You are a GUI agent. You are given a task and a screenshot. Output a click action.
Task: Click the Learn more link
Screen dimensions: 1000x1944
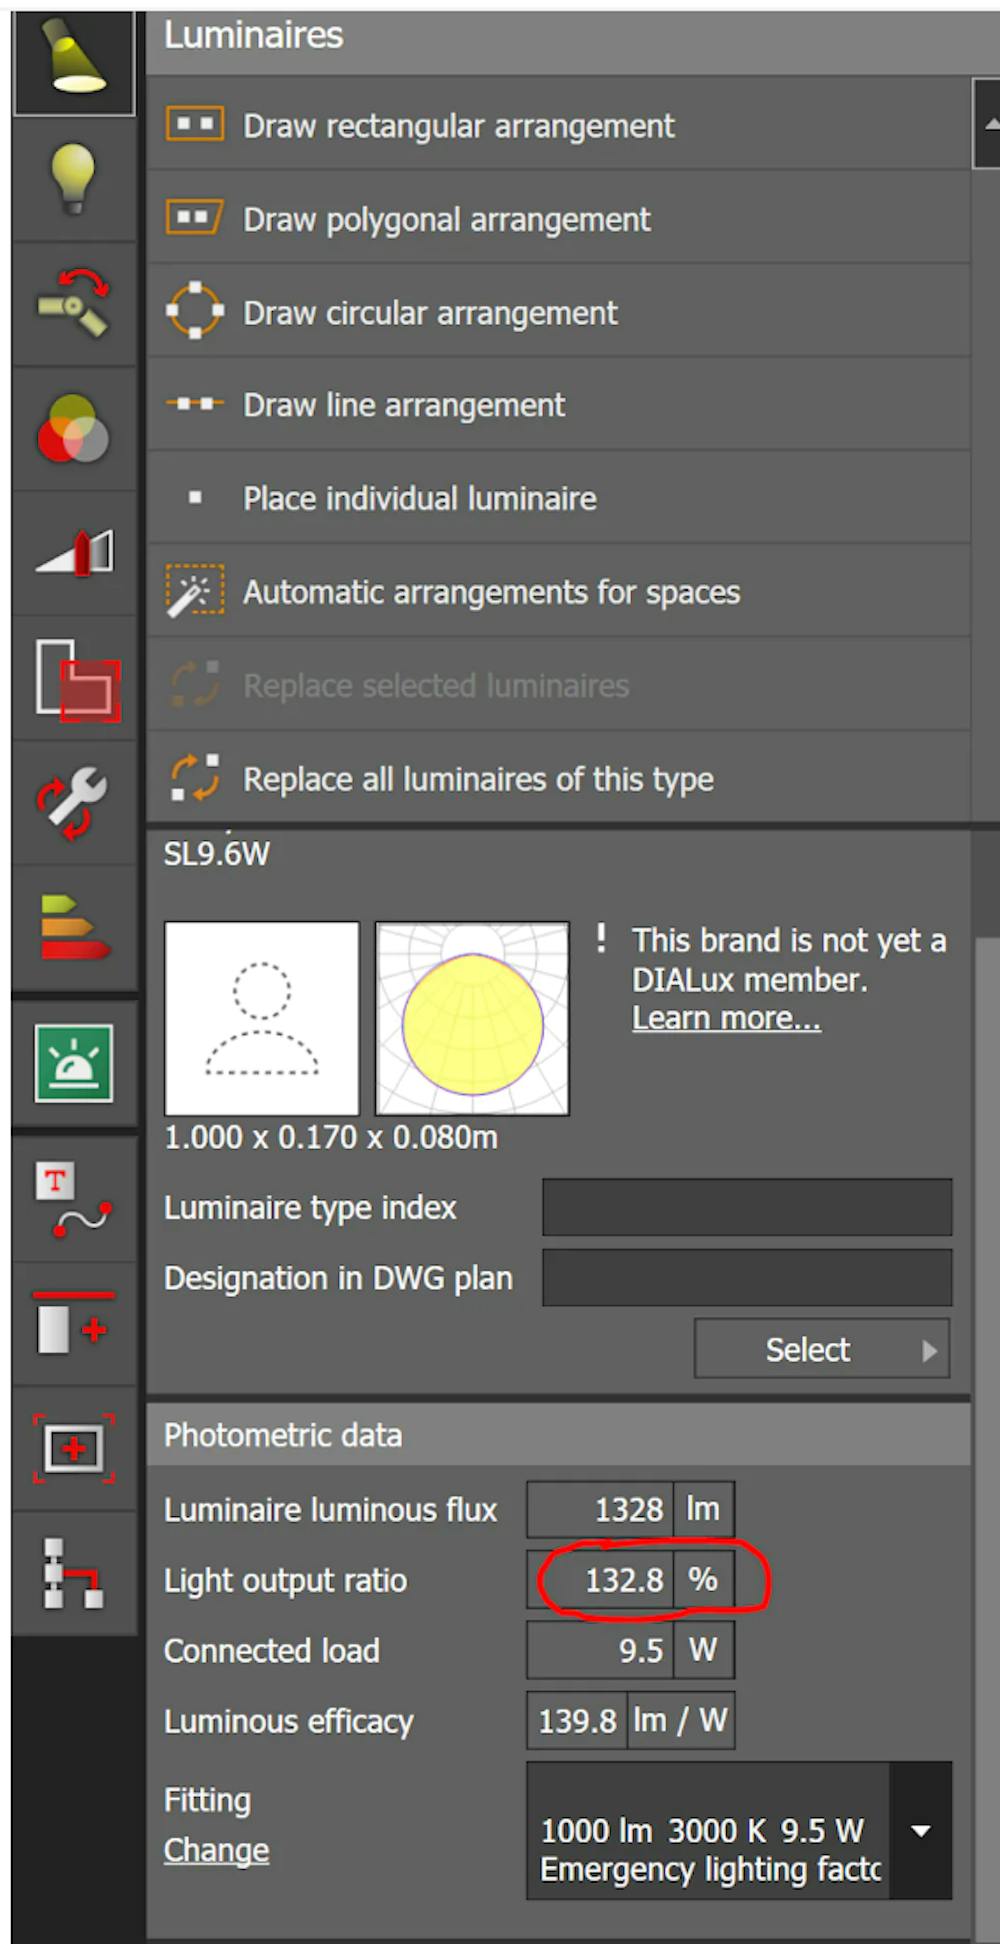pyautogui.click(x=726, y=1018)
